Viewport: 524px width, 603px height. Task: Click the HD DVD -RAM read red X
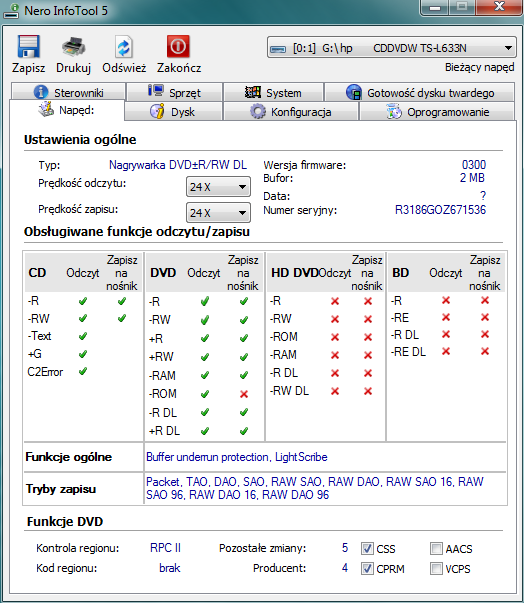[335, 355]
